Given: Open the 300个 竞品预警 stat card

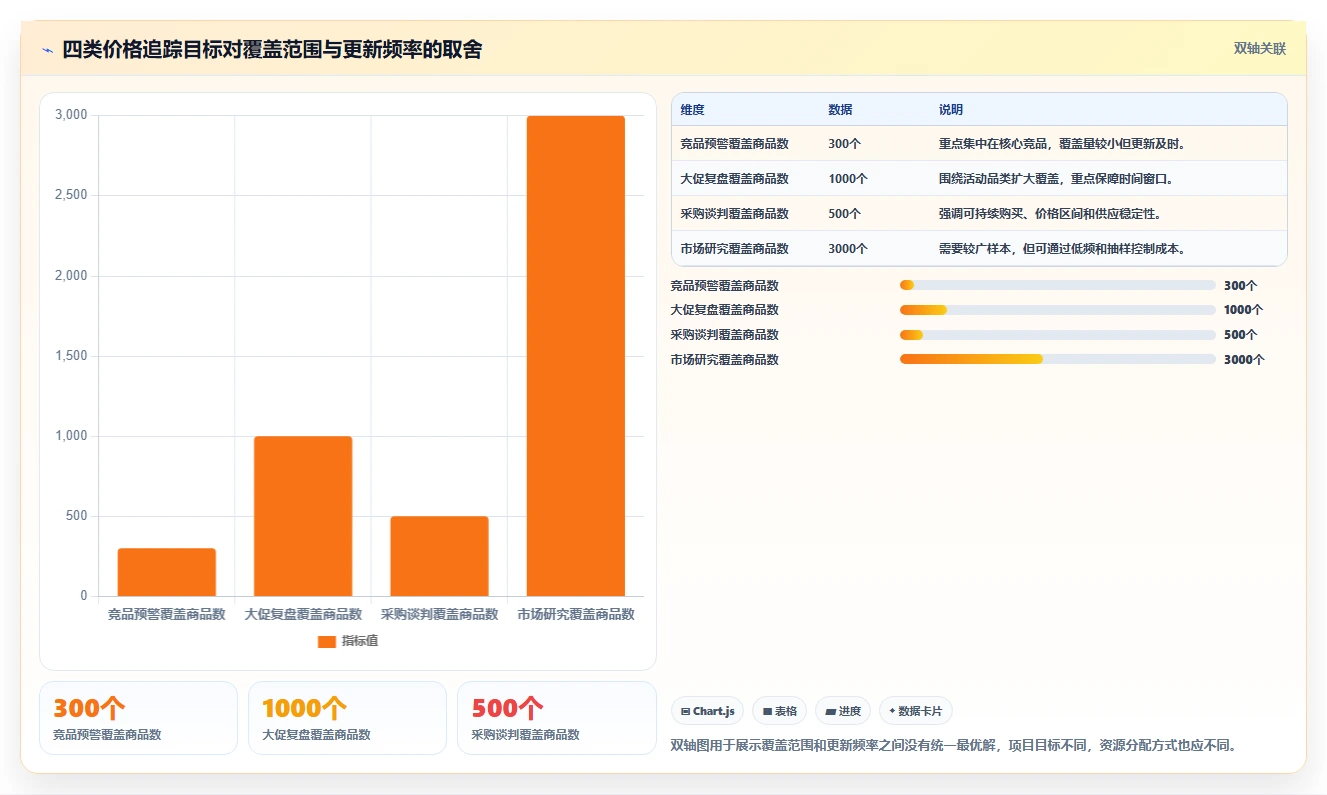Looking at the screenshot, I should click(138, 718).
